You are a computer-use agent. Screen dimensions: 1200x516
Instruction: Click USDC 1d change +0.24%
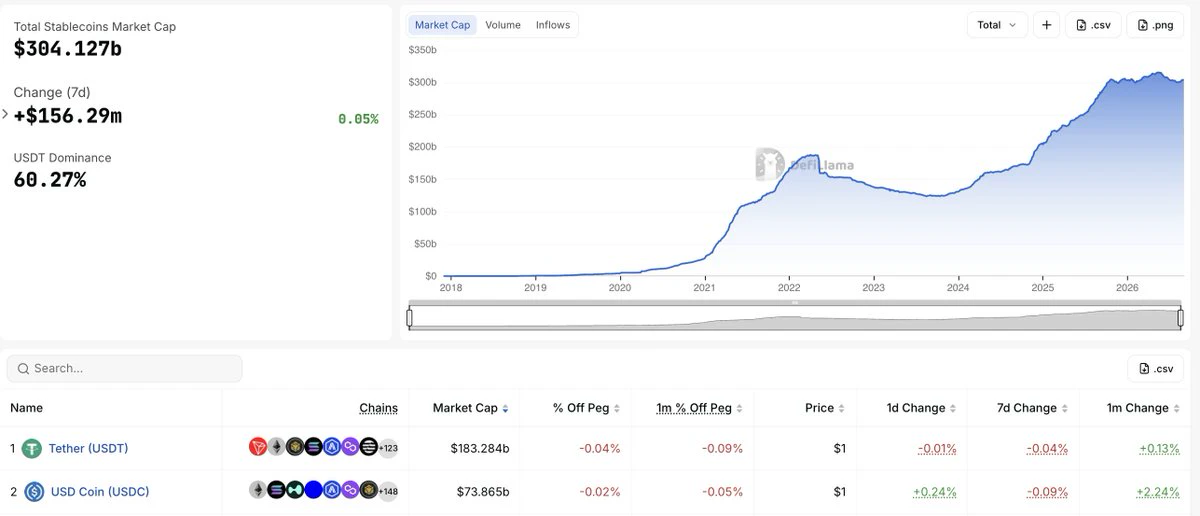(934, 492)
